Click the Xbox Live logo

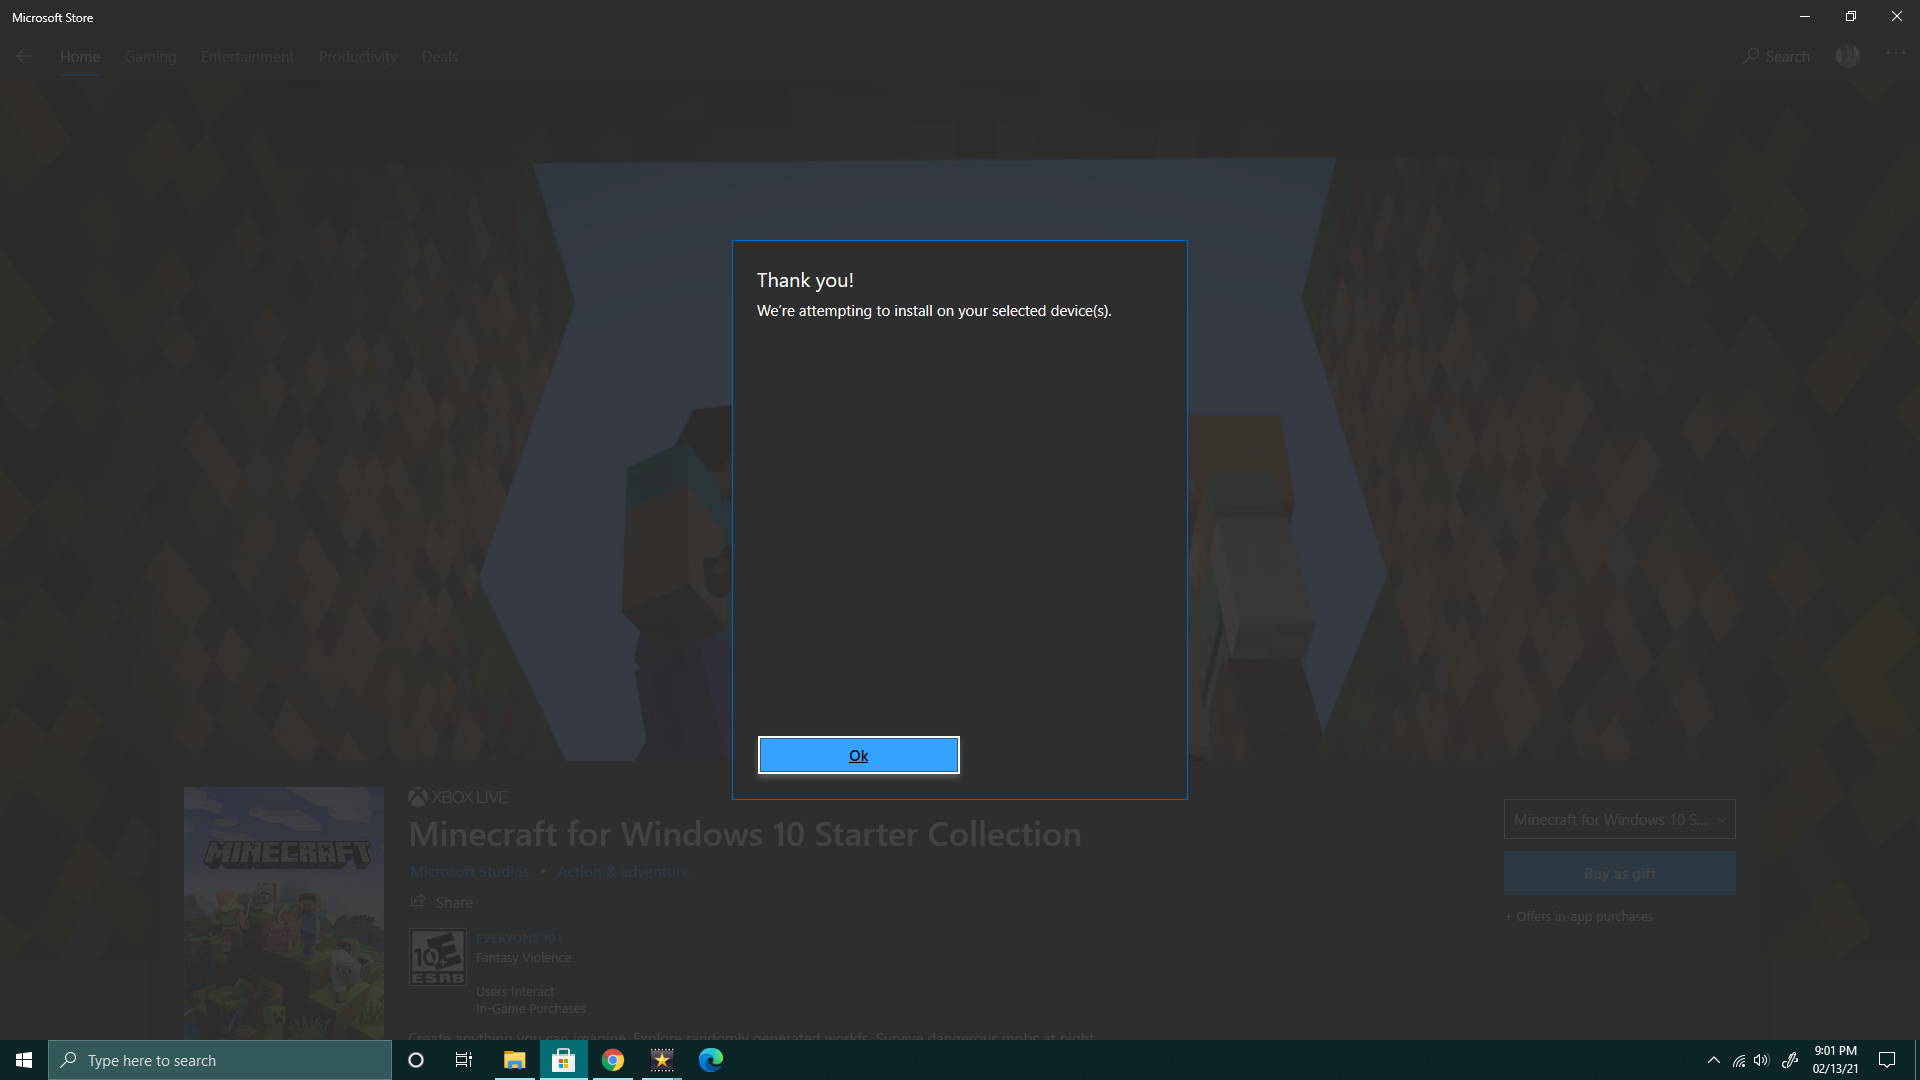click(x=458, y=797)
